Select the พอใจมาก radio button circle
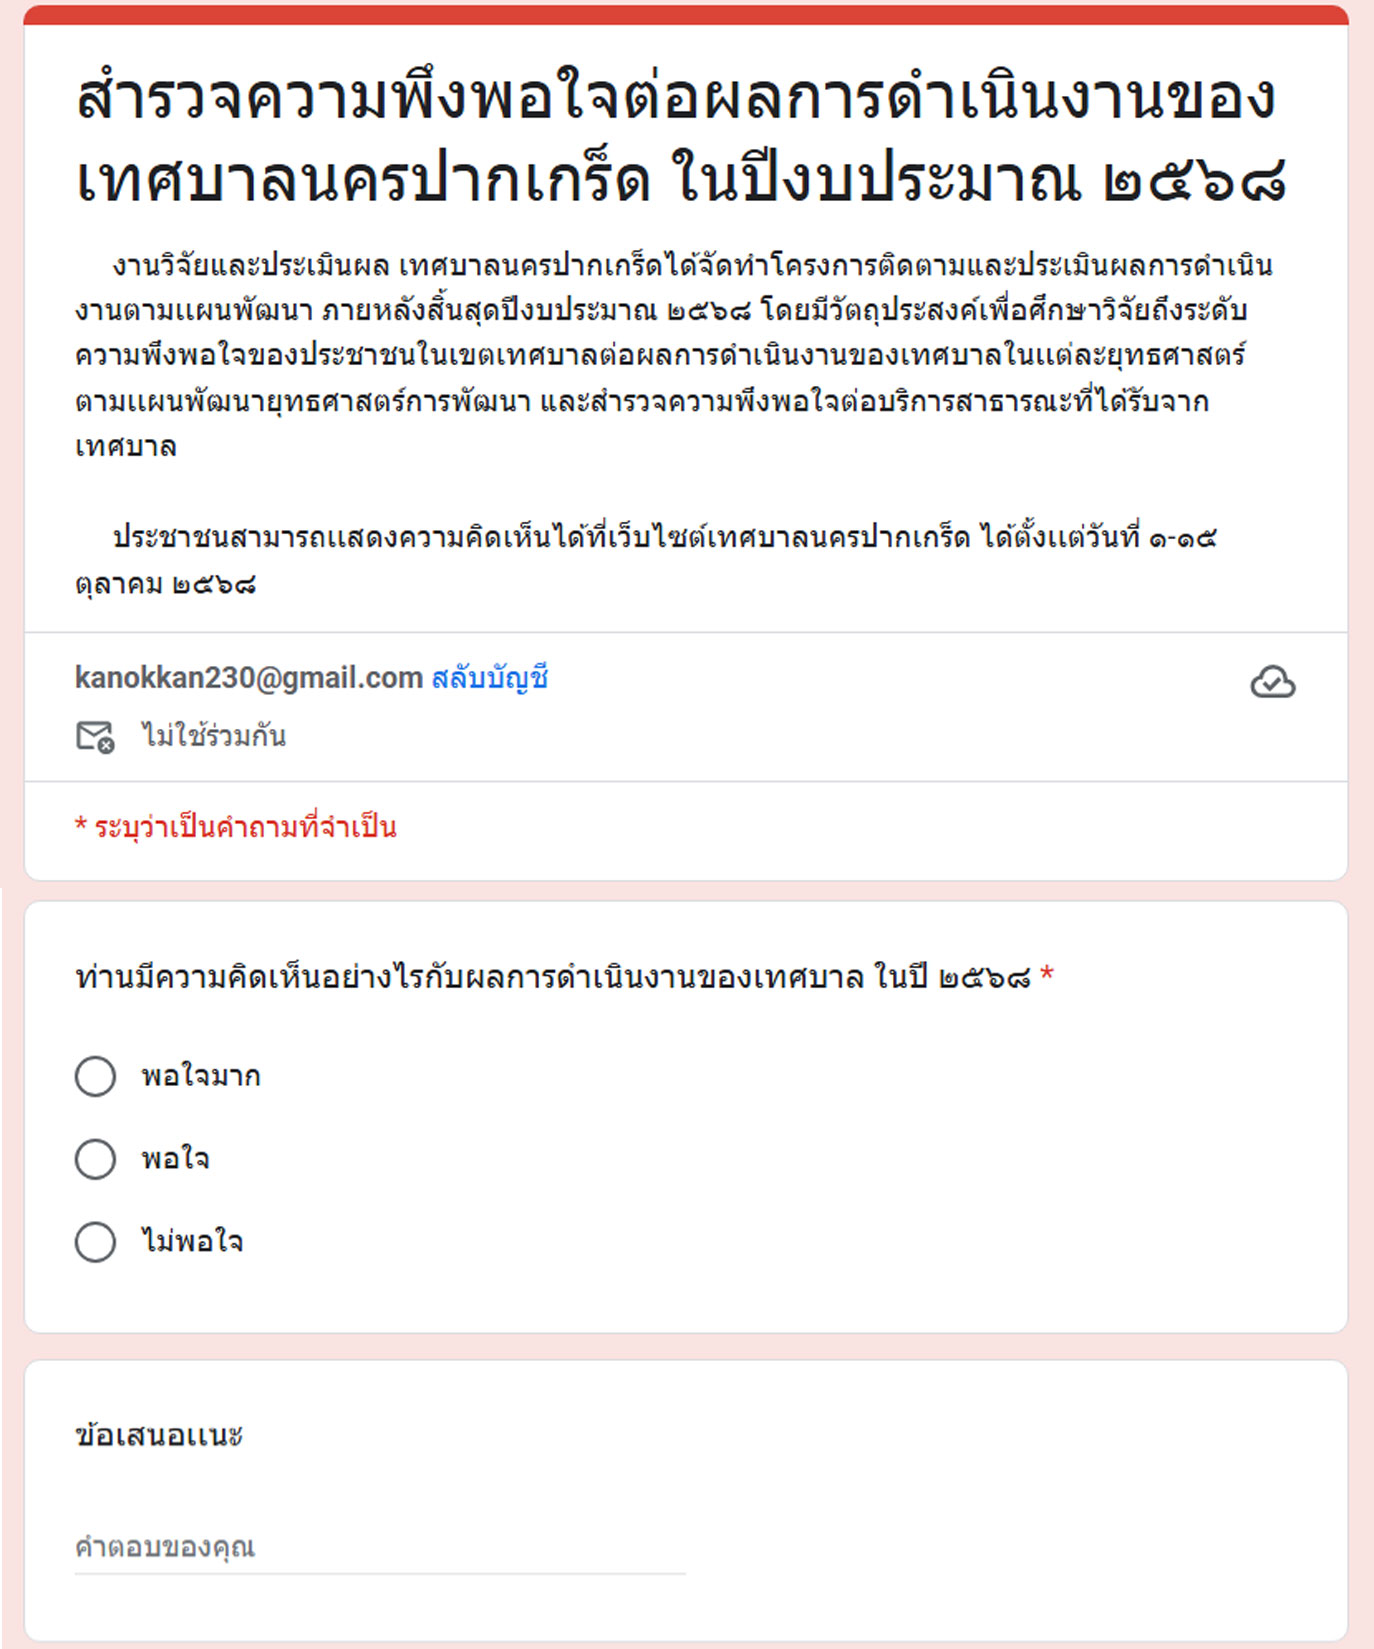Image resolution: width=1374 pixels, height=1649 pixels. click(x=96, y=1076)
